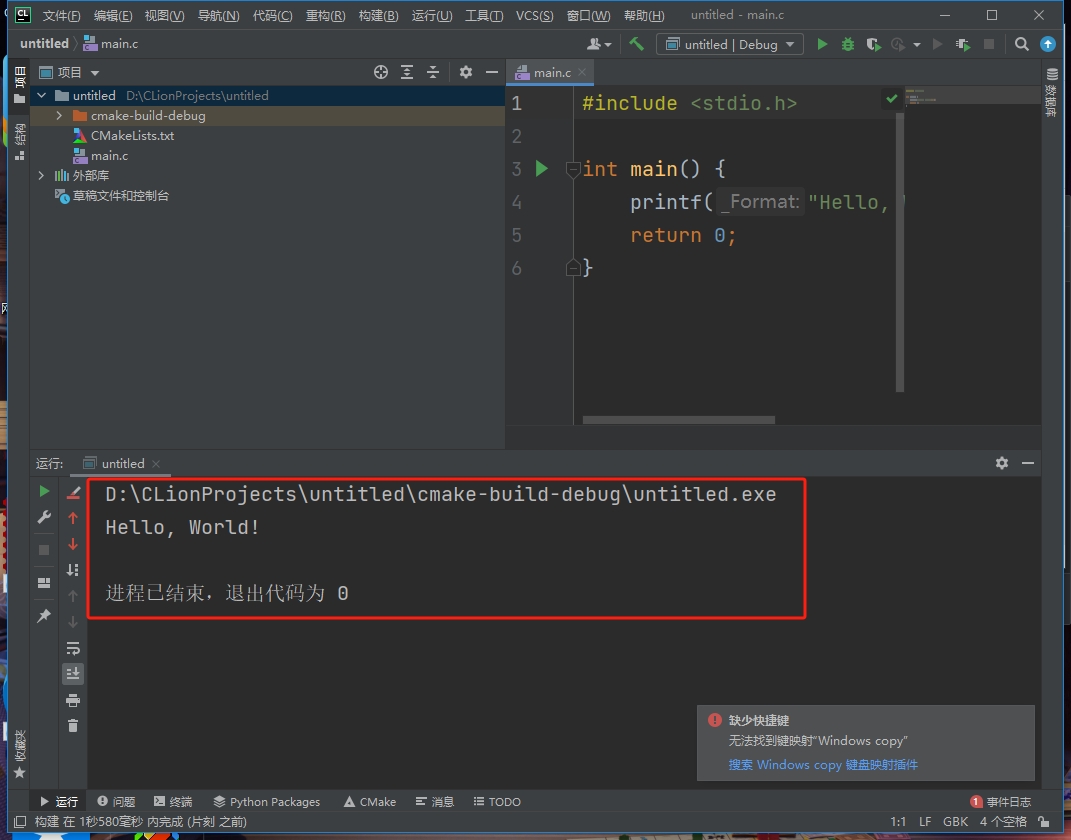Open the Search Everywhere magnifier
The width and height of the screenshot is (1071, 840).
[1021, 44]
